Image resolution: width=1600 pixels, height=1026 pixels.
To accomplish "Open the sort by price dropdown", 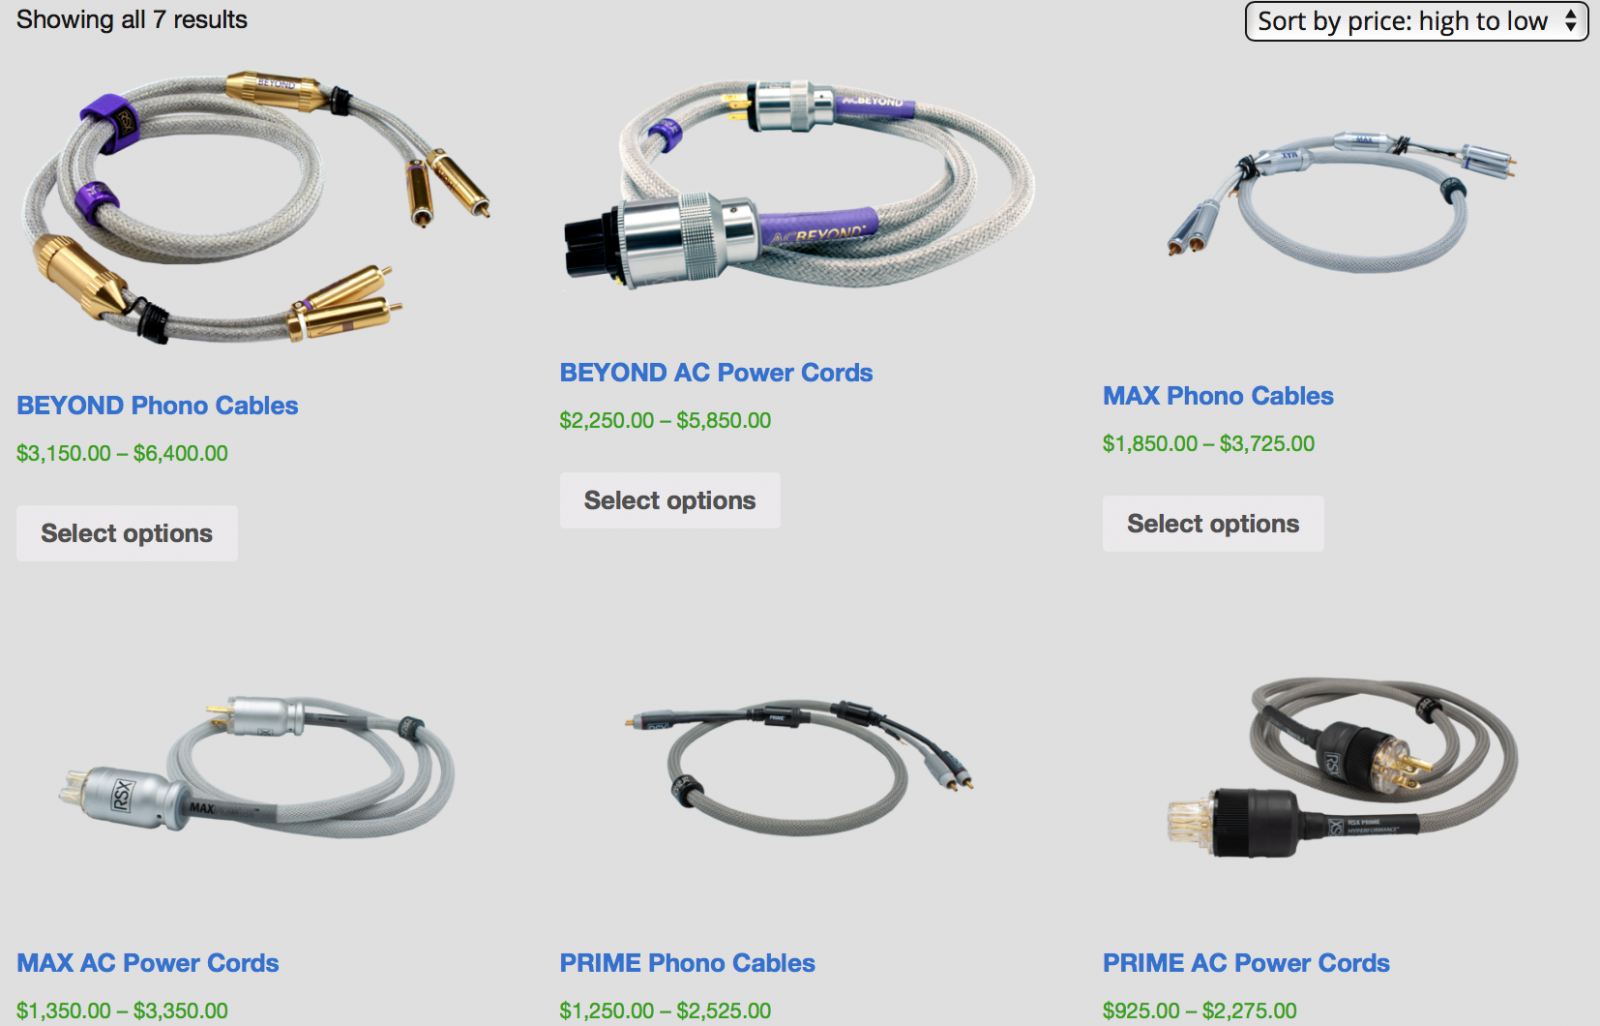I will 1416,21.
